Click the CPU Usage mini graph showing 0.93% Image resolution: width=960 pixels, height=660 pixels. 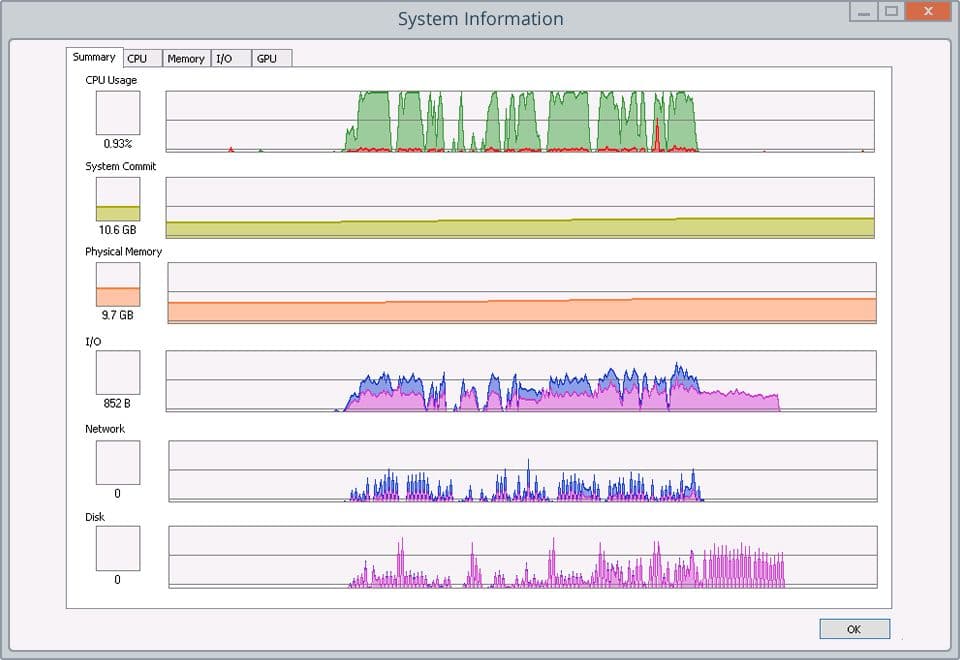118,112
